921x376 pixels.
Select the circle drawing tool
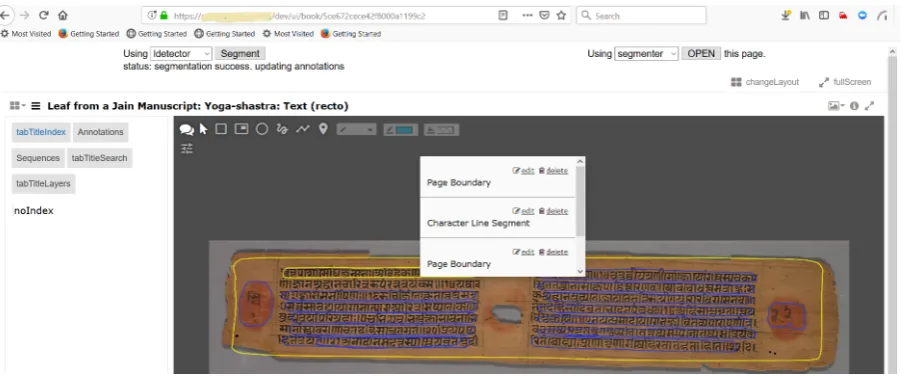coord(262,129)
